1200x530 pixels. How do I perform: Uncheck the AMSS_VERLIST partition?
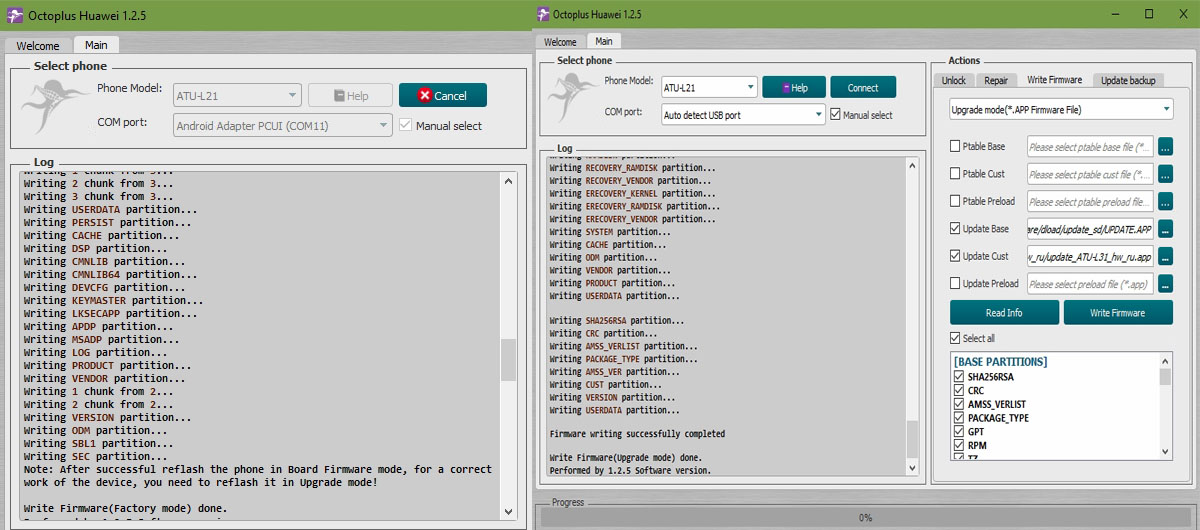[959, 404]
